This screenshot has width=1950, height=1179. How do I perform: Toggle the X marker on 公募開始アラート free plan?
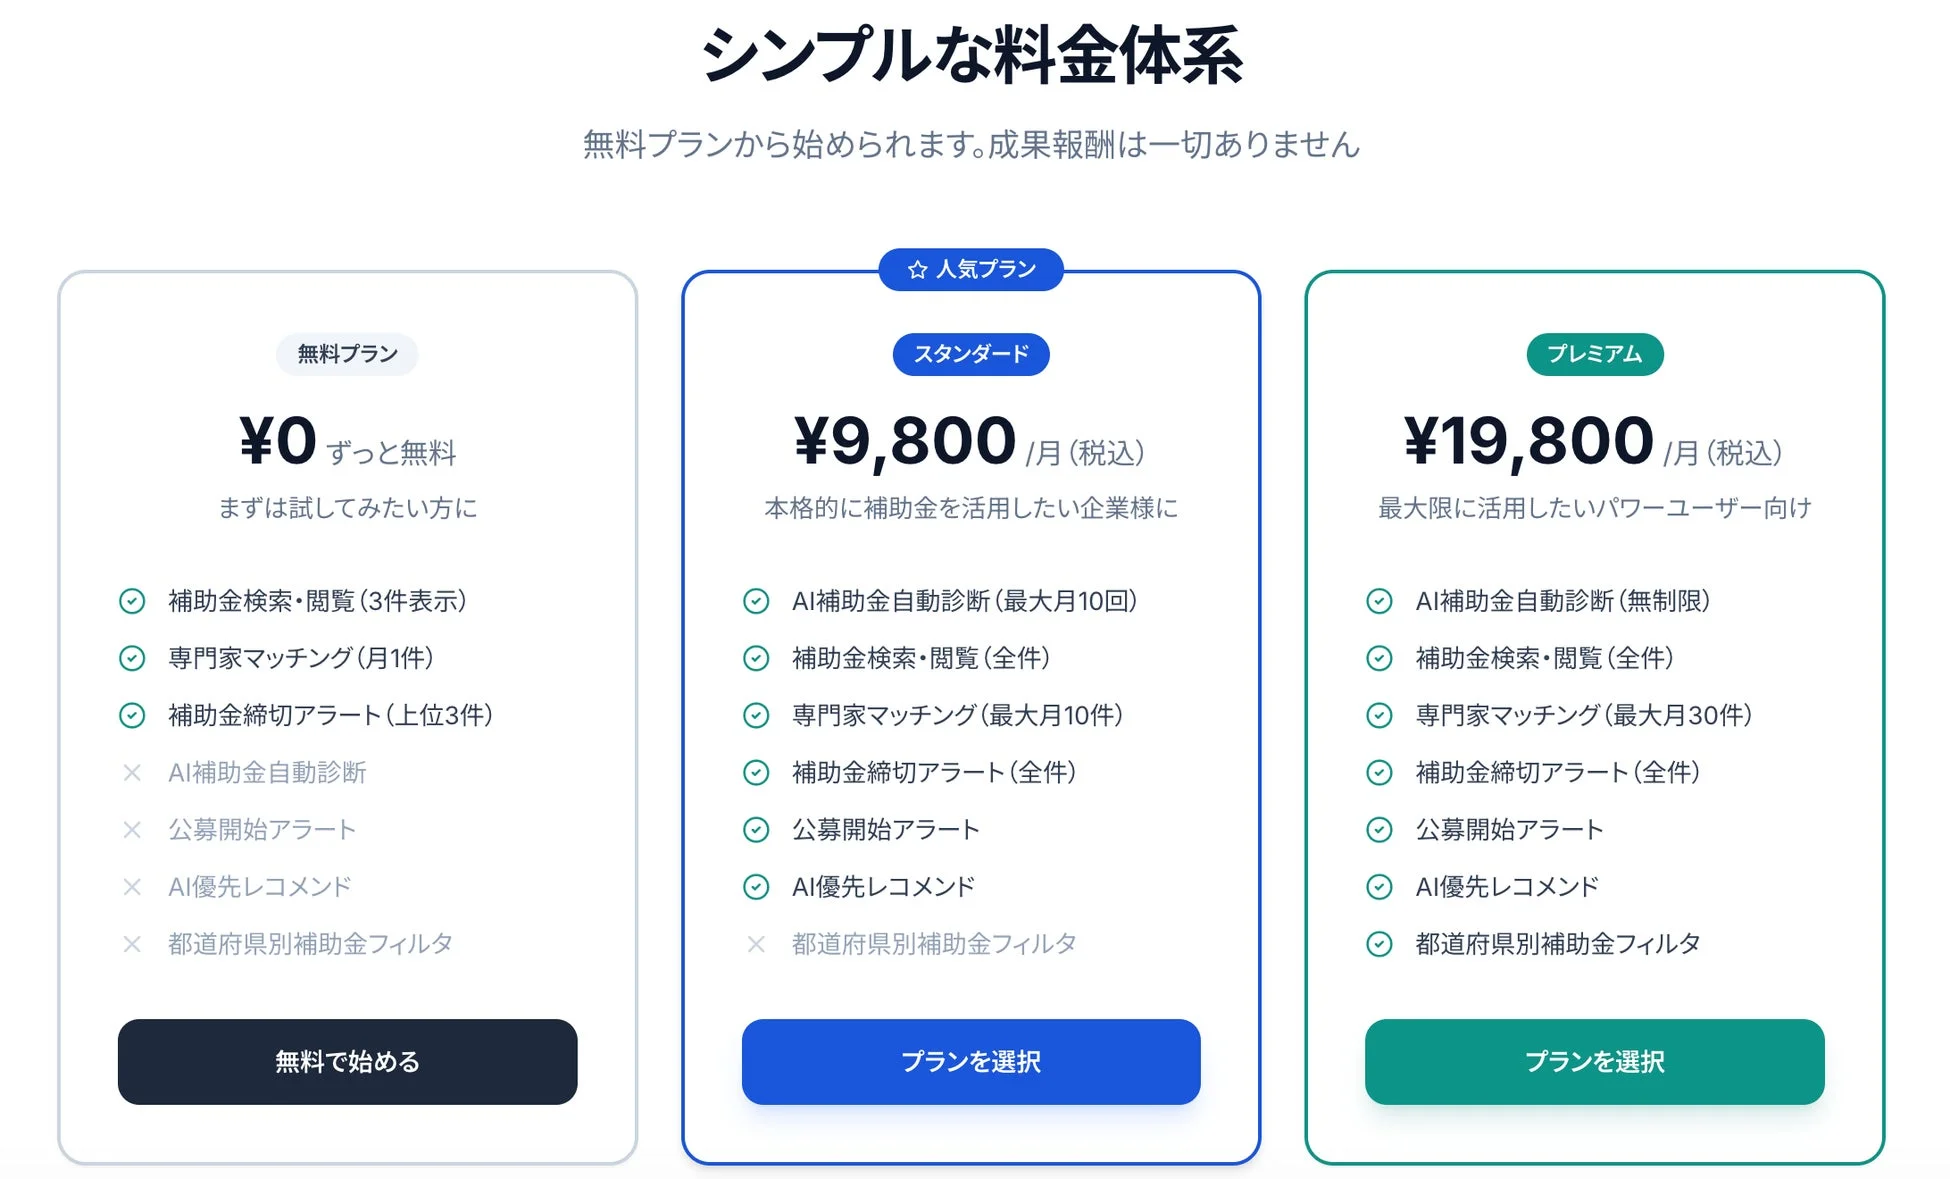pos(131,829)
